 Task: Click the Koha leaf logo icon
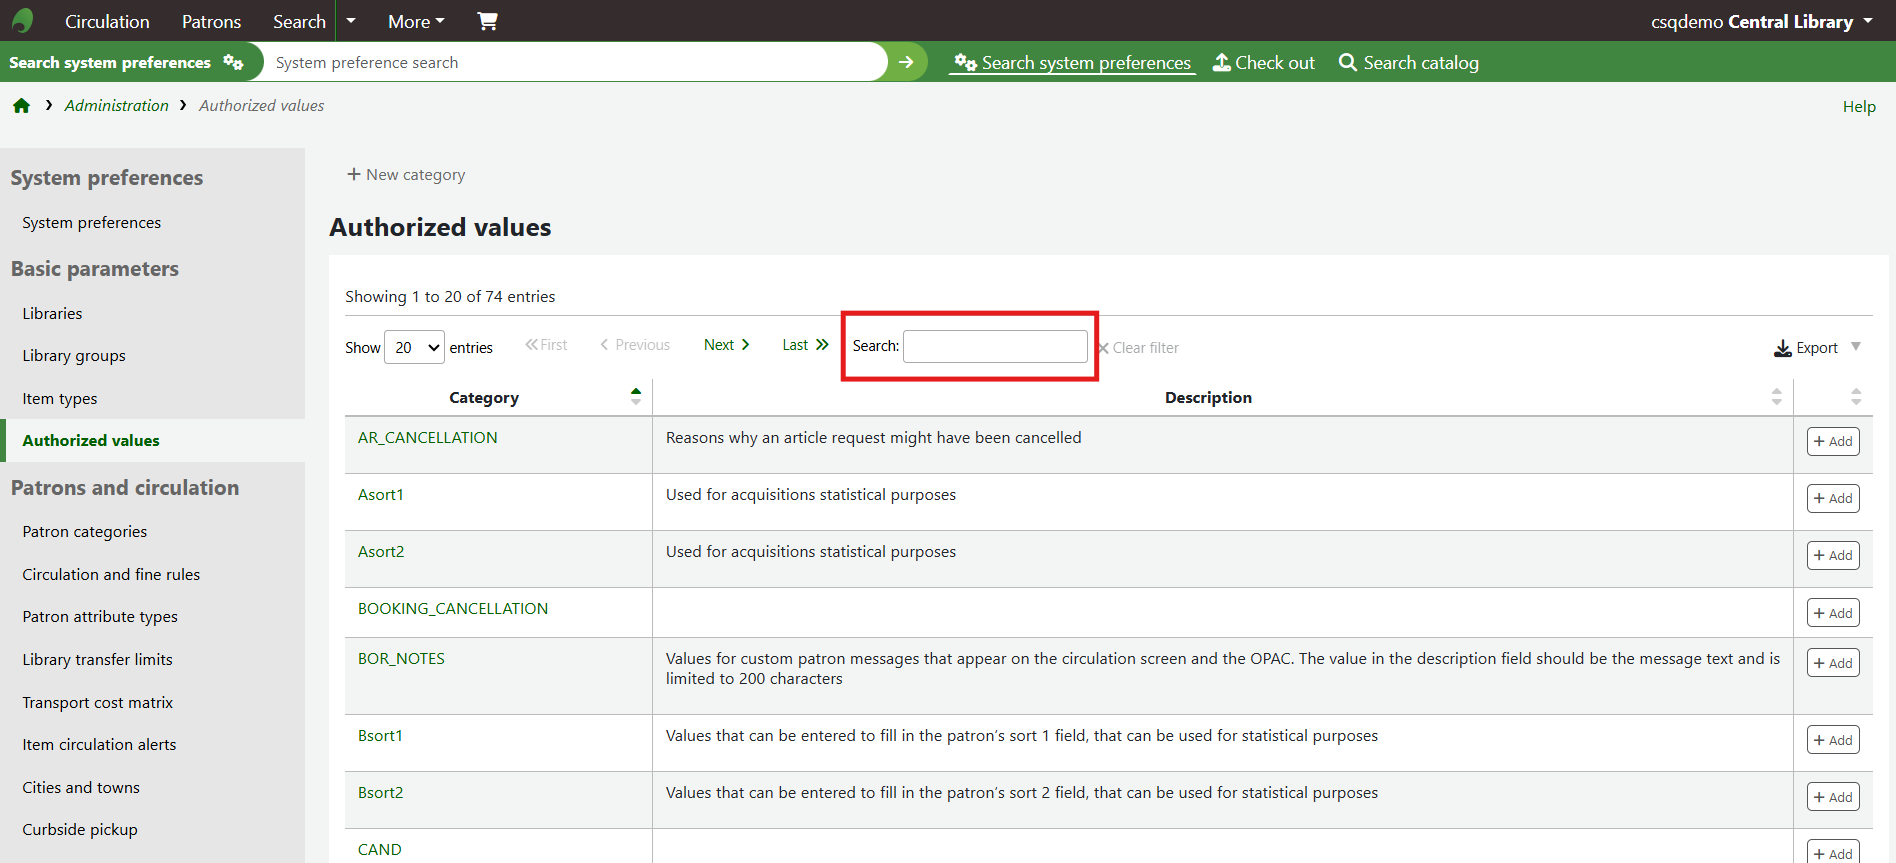[22, 21]
